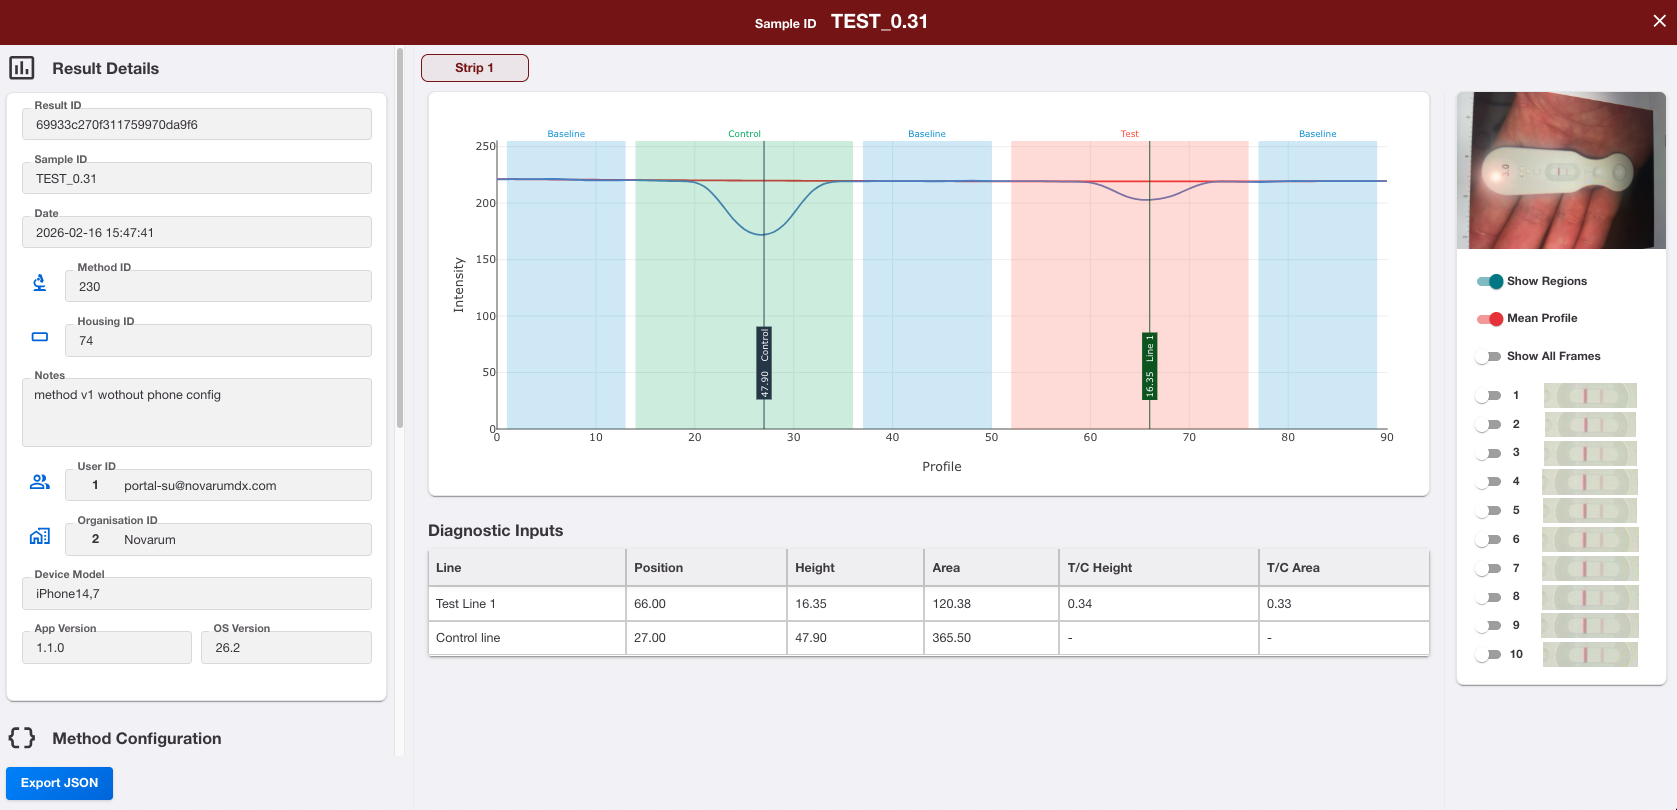
Task: Open the test strip photo thumbnail
Action: (1561, 170)
